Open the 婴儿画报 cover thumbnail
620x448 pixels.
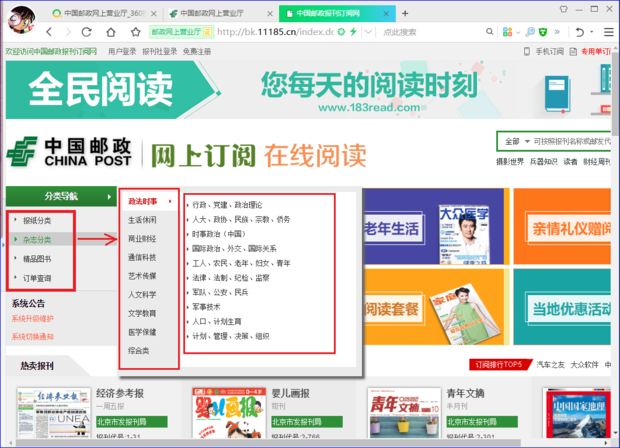[x=229, y=413]
